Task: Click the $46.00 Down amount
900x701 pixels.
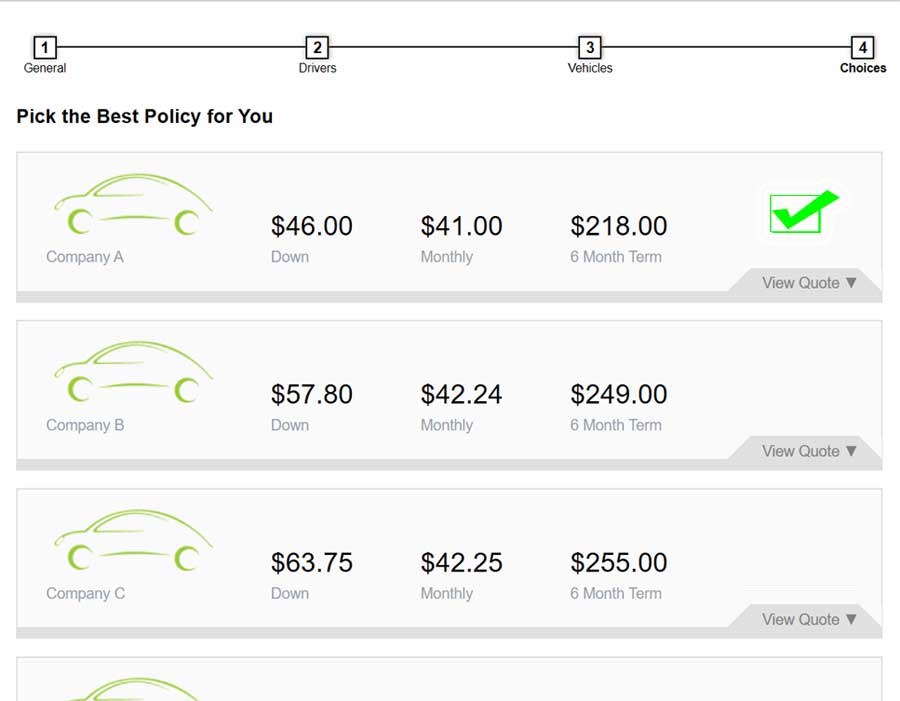Action: pos(312,226)
